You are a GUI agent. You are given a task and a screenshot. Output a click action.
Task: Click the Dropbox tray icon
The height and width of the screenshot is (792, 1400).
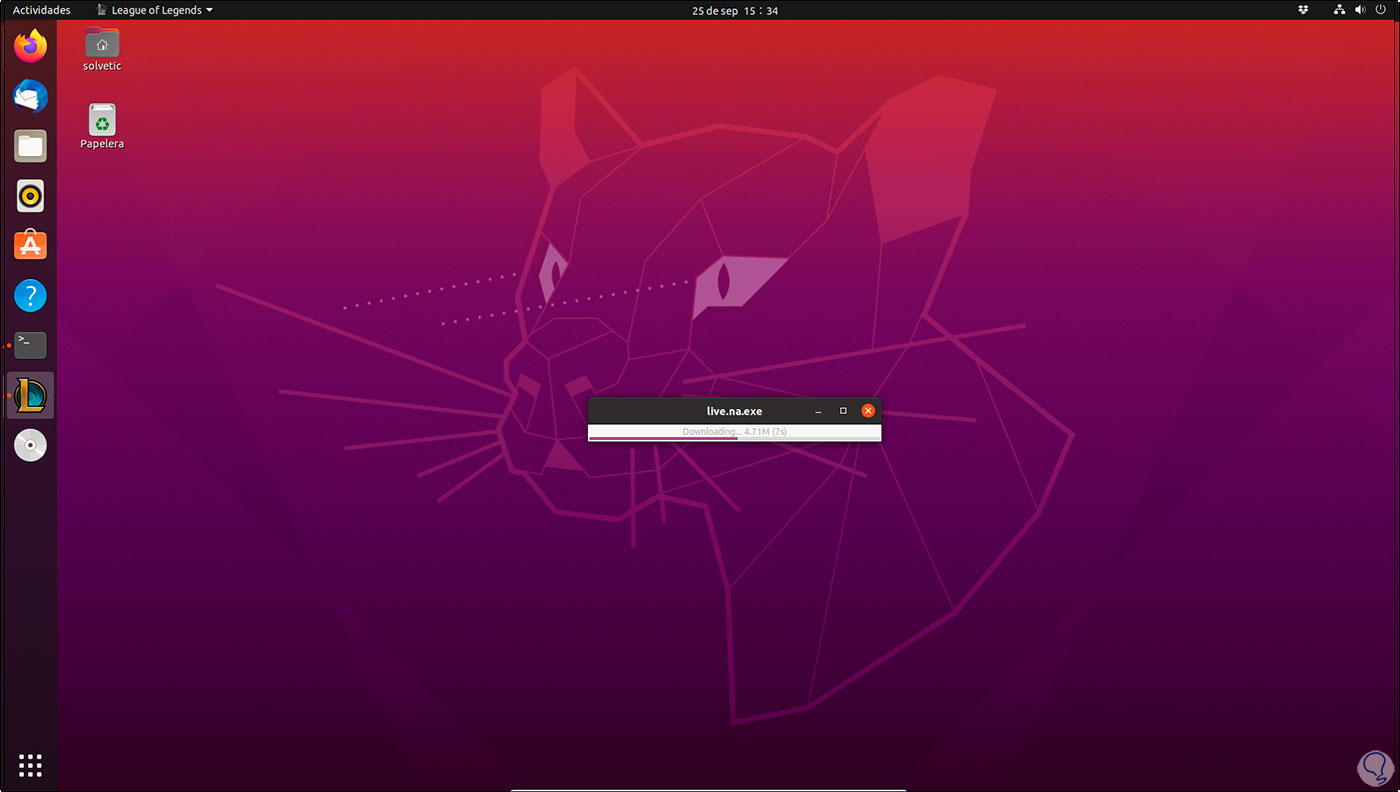[x=1303, y=10]
